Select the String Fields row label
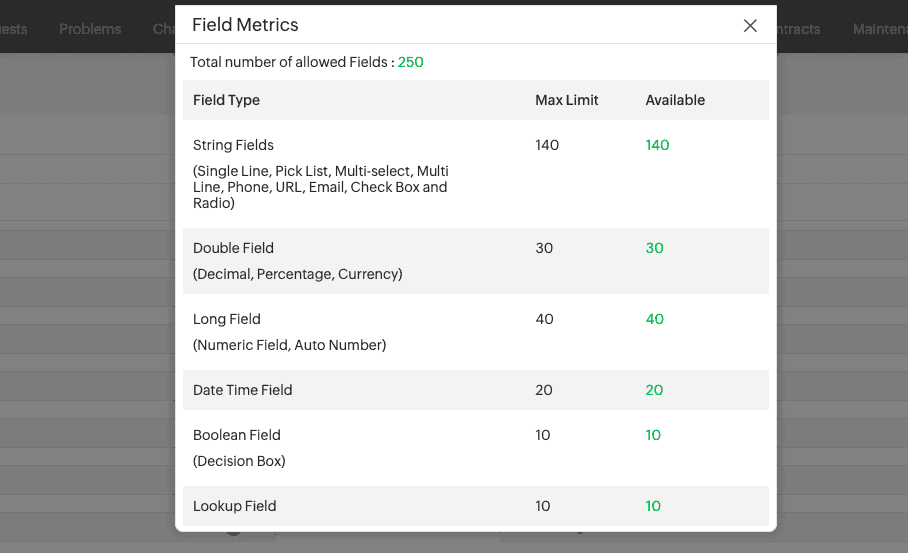Viewport: 908px width, 553px height. click(x=233, y=145)
